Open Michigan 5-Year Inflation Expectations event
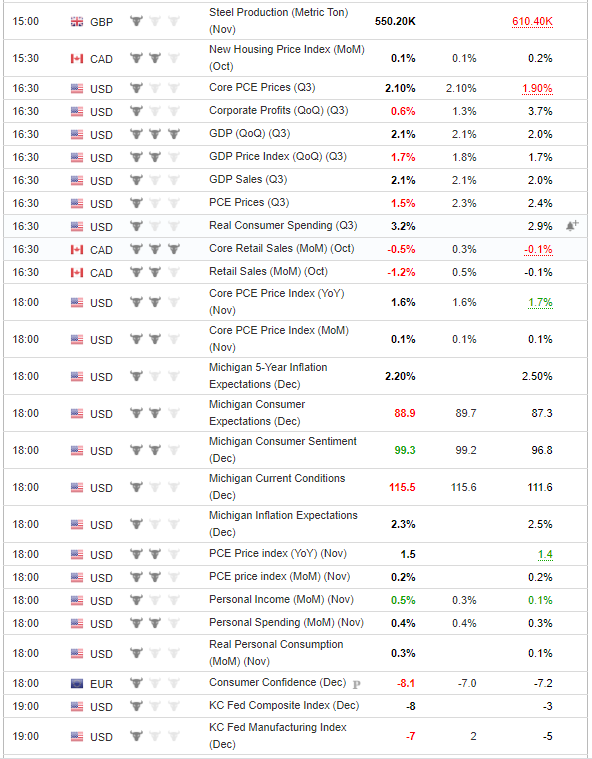 268,376
